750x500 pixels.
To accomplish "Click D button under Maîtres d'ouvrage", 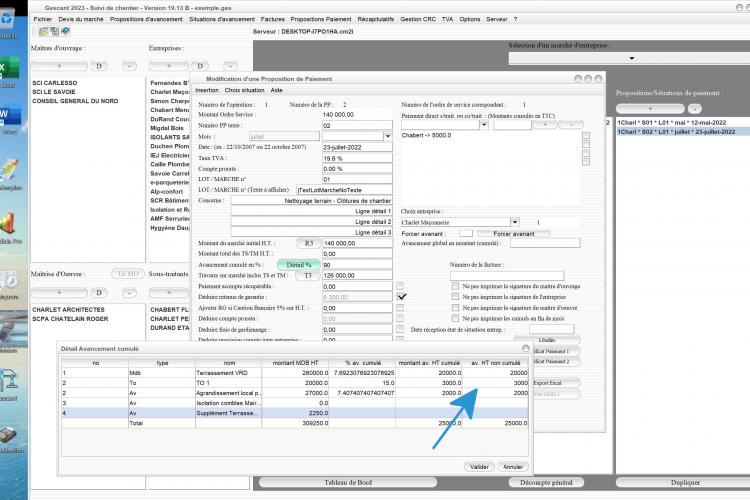I will click(99, 66).
